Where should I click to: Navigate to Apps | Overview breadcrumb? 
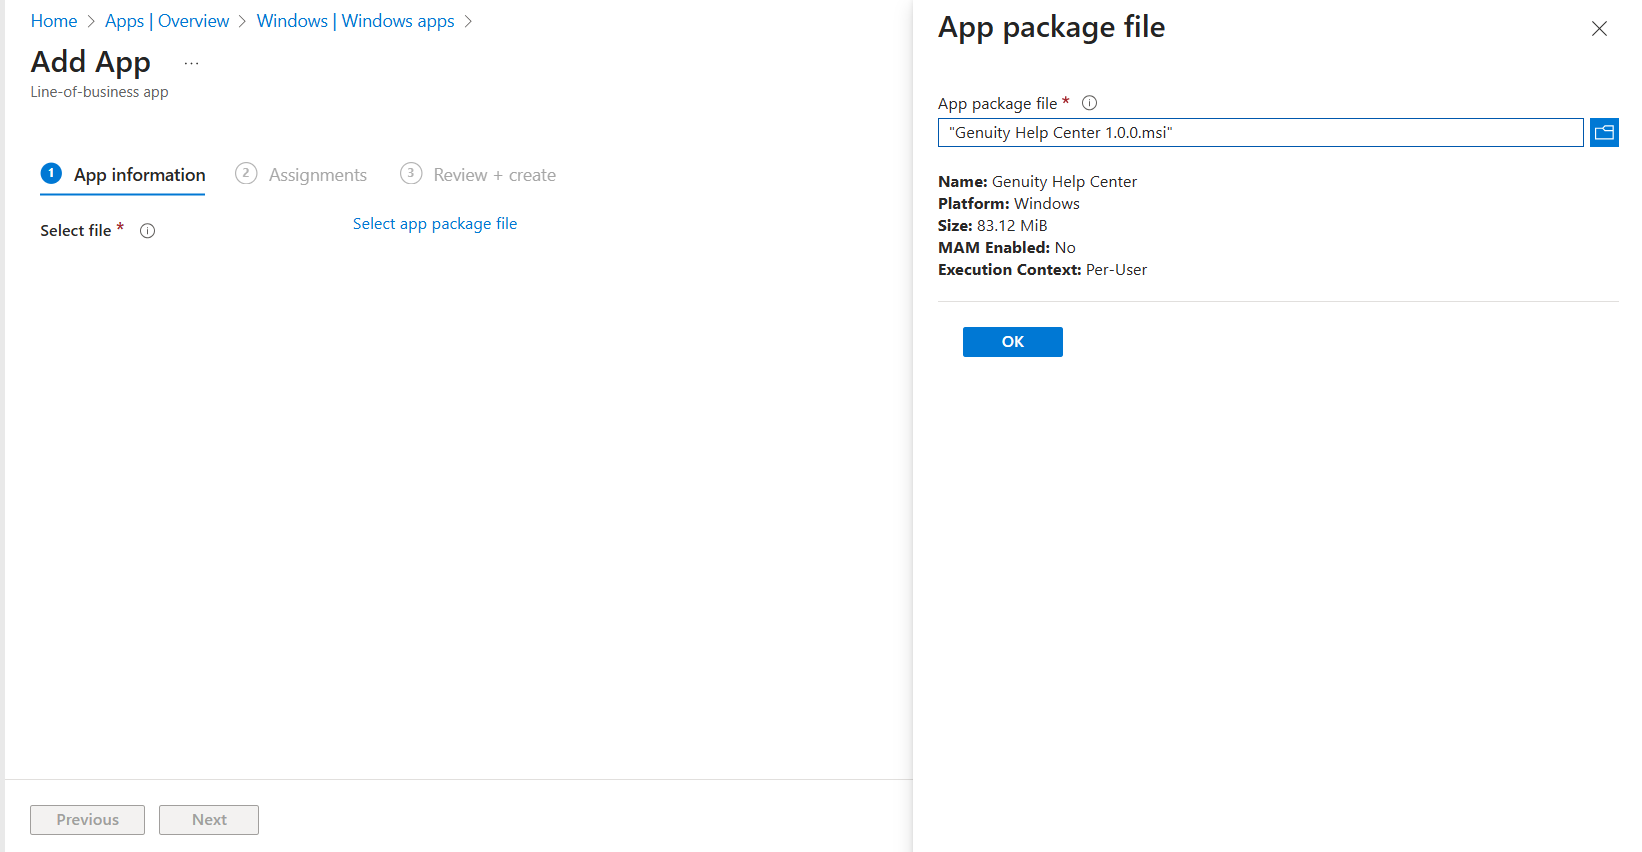coord(167,21)
